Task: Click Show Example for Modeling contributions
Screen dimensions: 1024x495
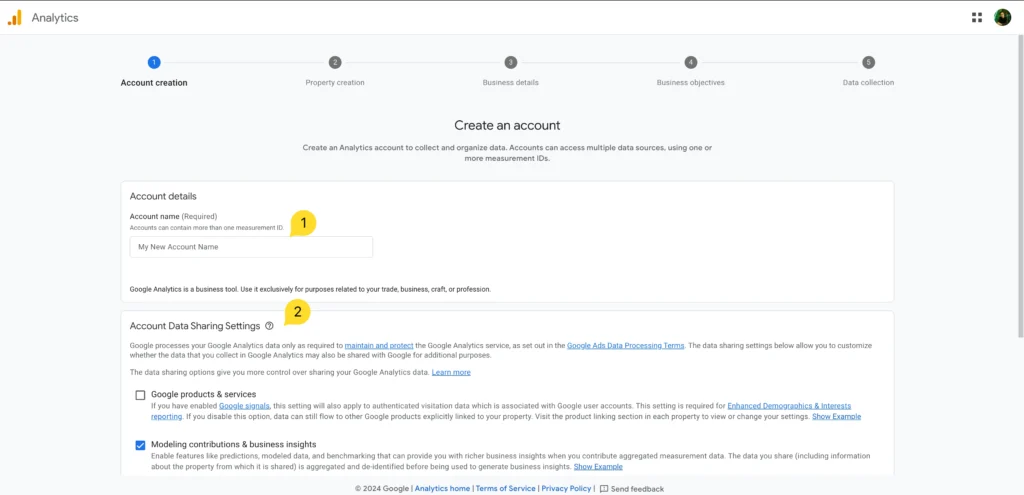Action: point(598,467)
